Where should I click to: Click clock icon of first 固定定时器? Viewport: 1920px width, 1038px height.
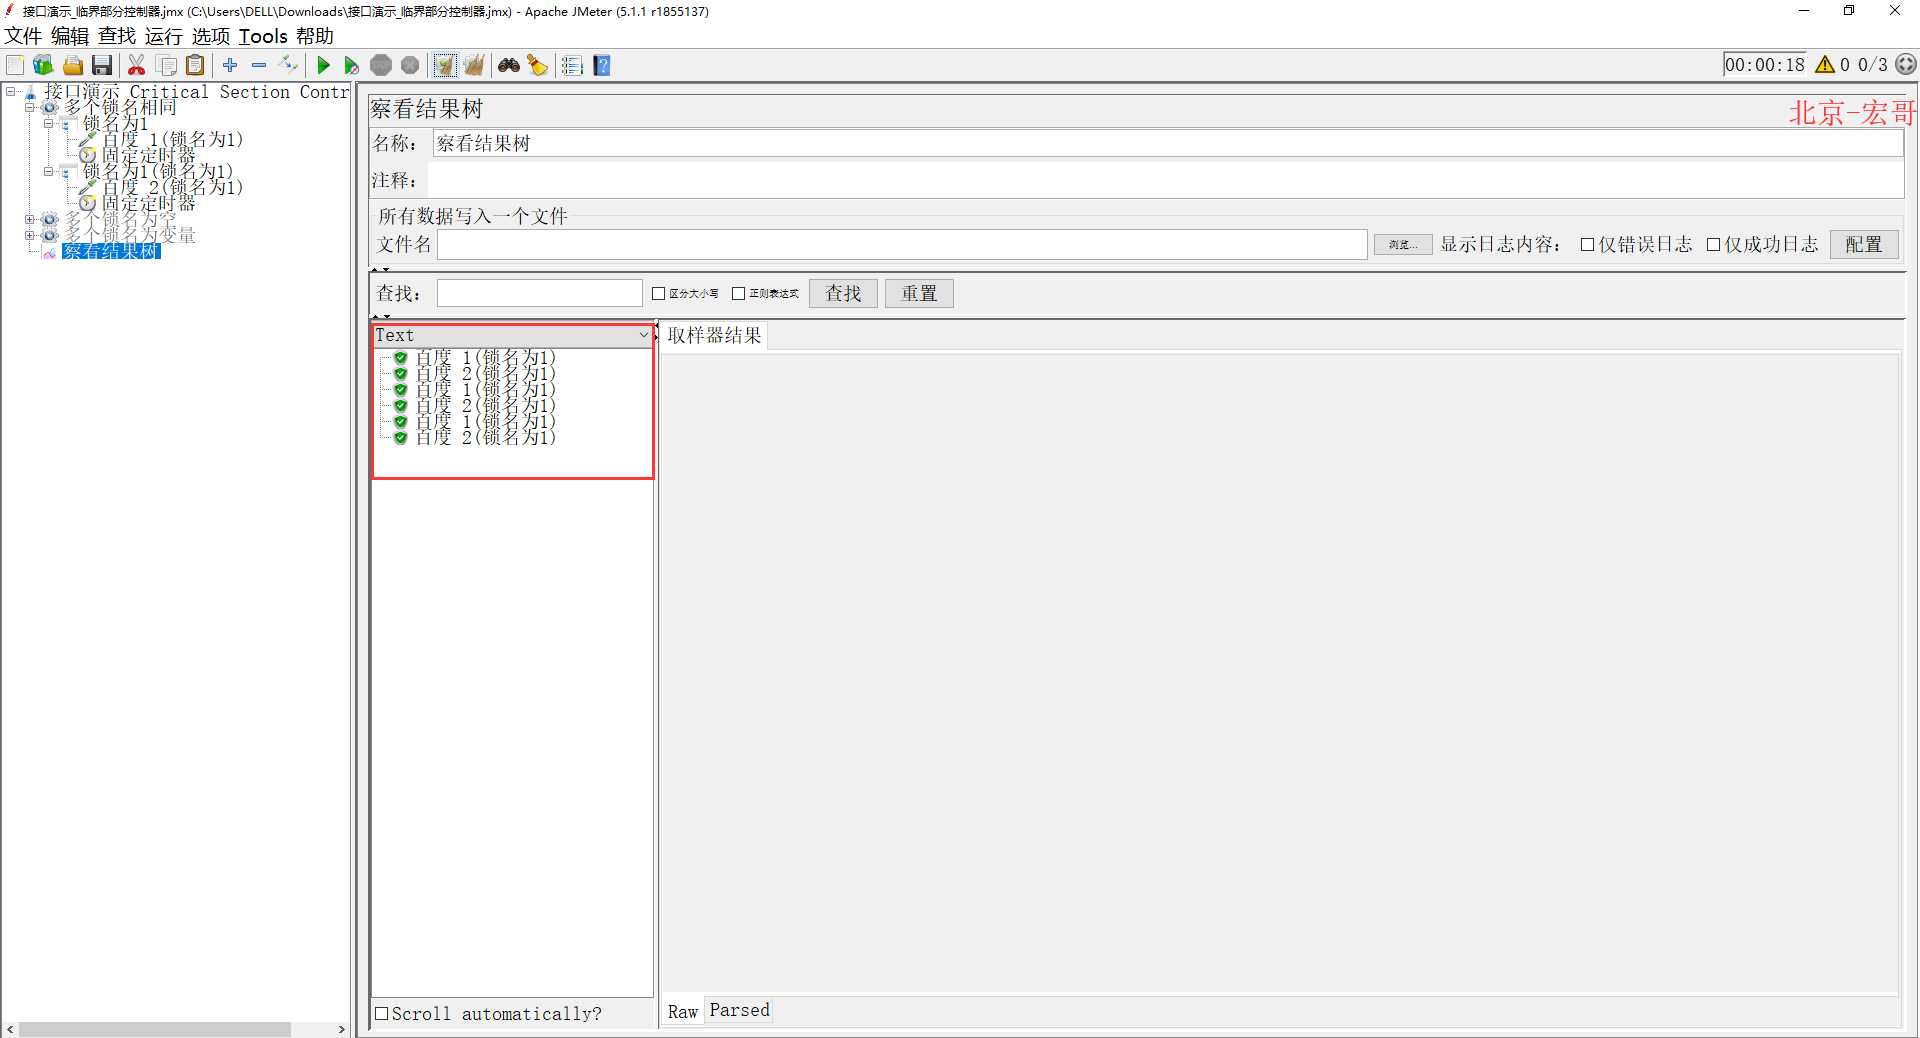coord(87,155)
